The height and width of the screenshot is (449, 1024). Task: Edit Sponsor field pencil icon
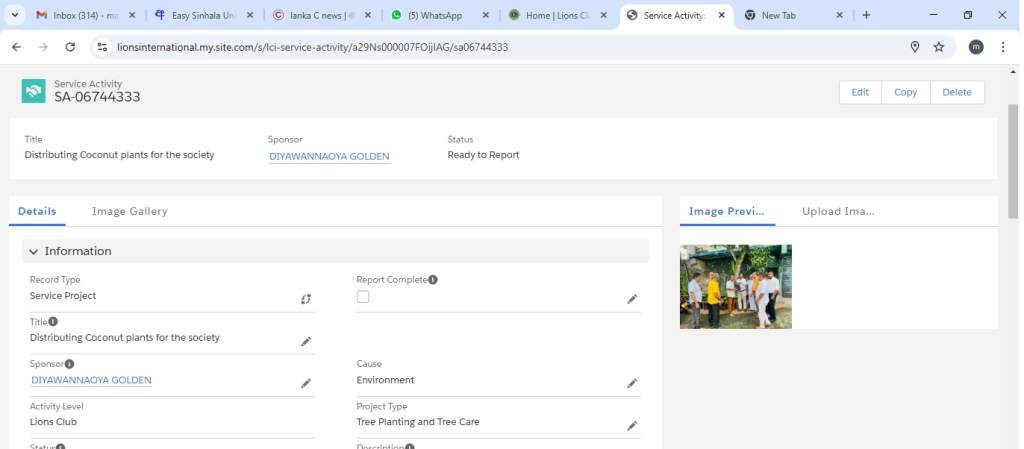click(306, 384)
